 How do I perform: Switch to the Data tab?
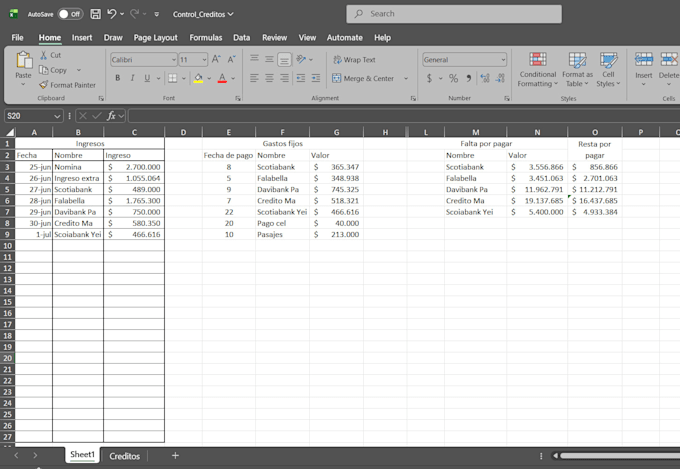(x=242, y=38)
